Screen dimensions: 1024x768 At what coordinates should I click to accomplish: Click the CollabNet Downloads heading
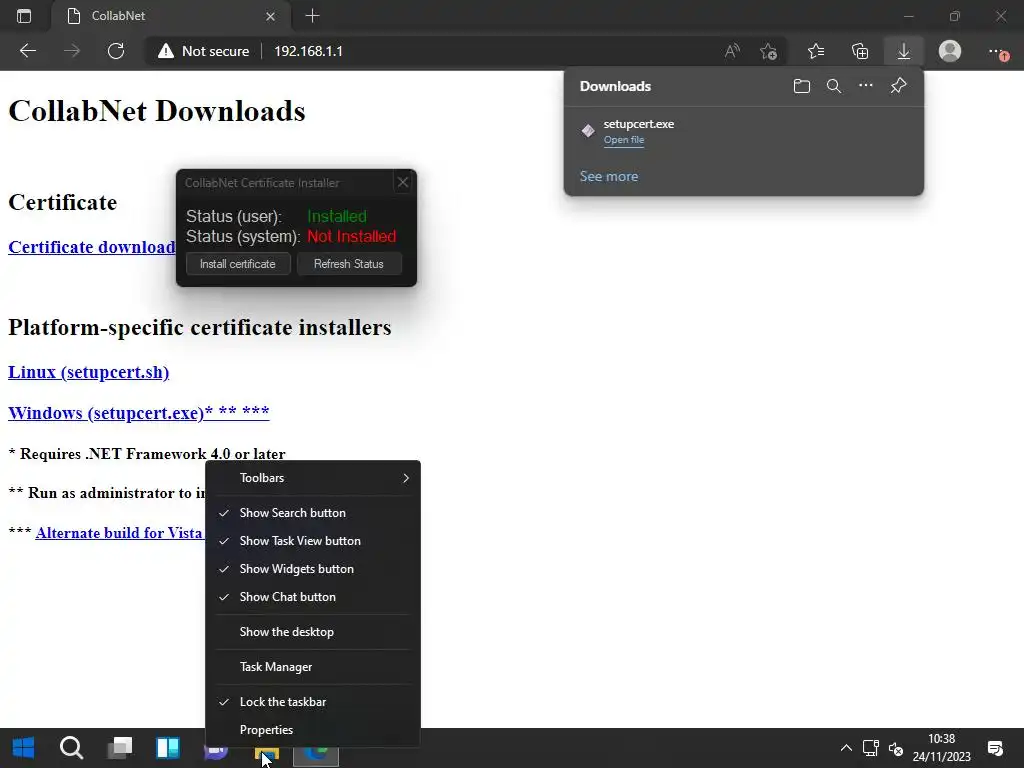[157, 111]
